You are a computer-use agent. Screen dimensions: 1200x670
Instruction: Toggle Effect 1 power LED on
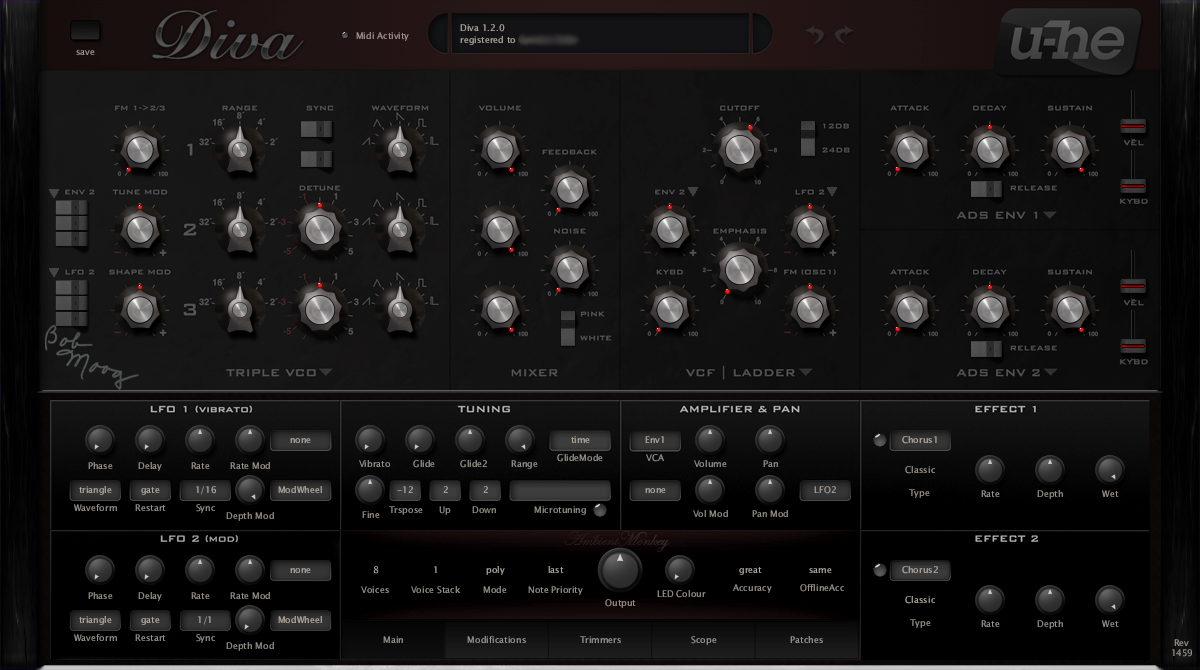[879, 439]
